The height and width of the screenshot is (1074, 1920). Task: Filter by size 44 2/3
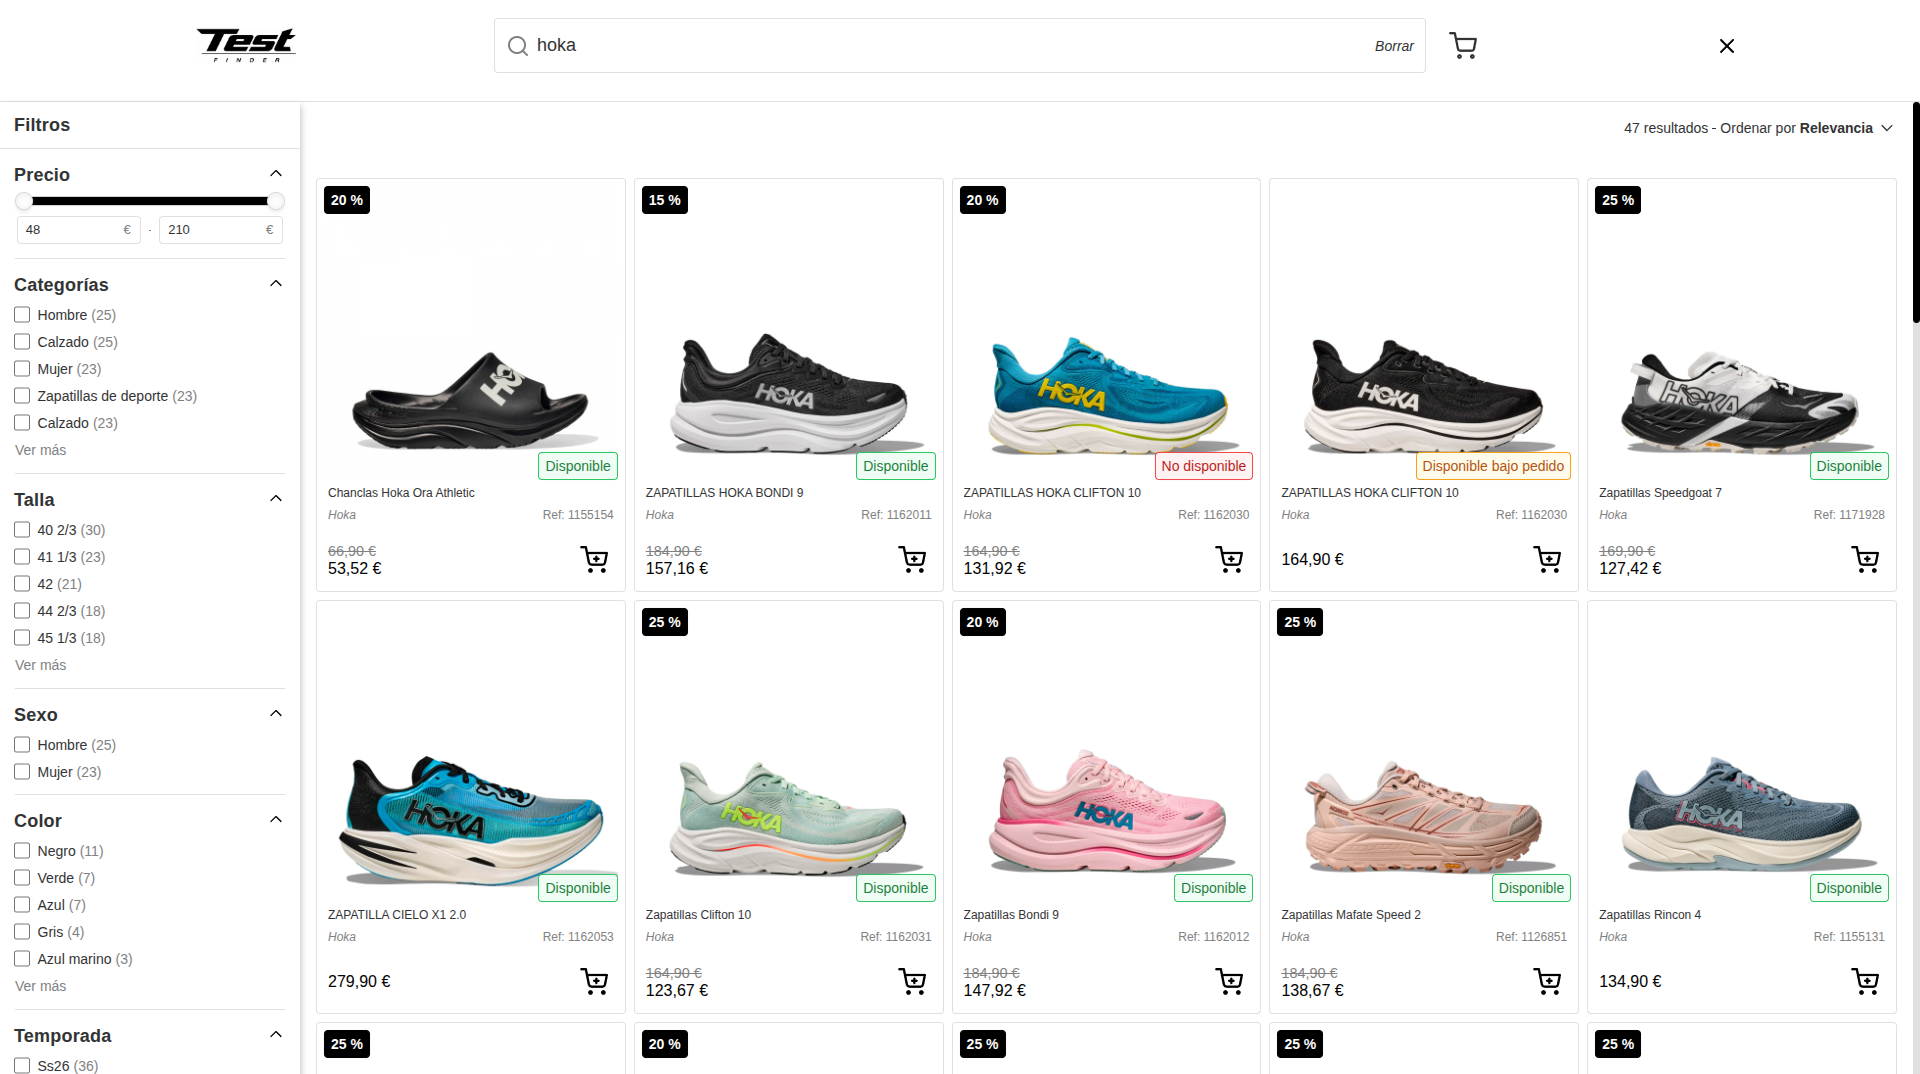tap(22, 611)
